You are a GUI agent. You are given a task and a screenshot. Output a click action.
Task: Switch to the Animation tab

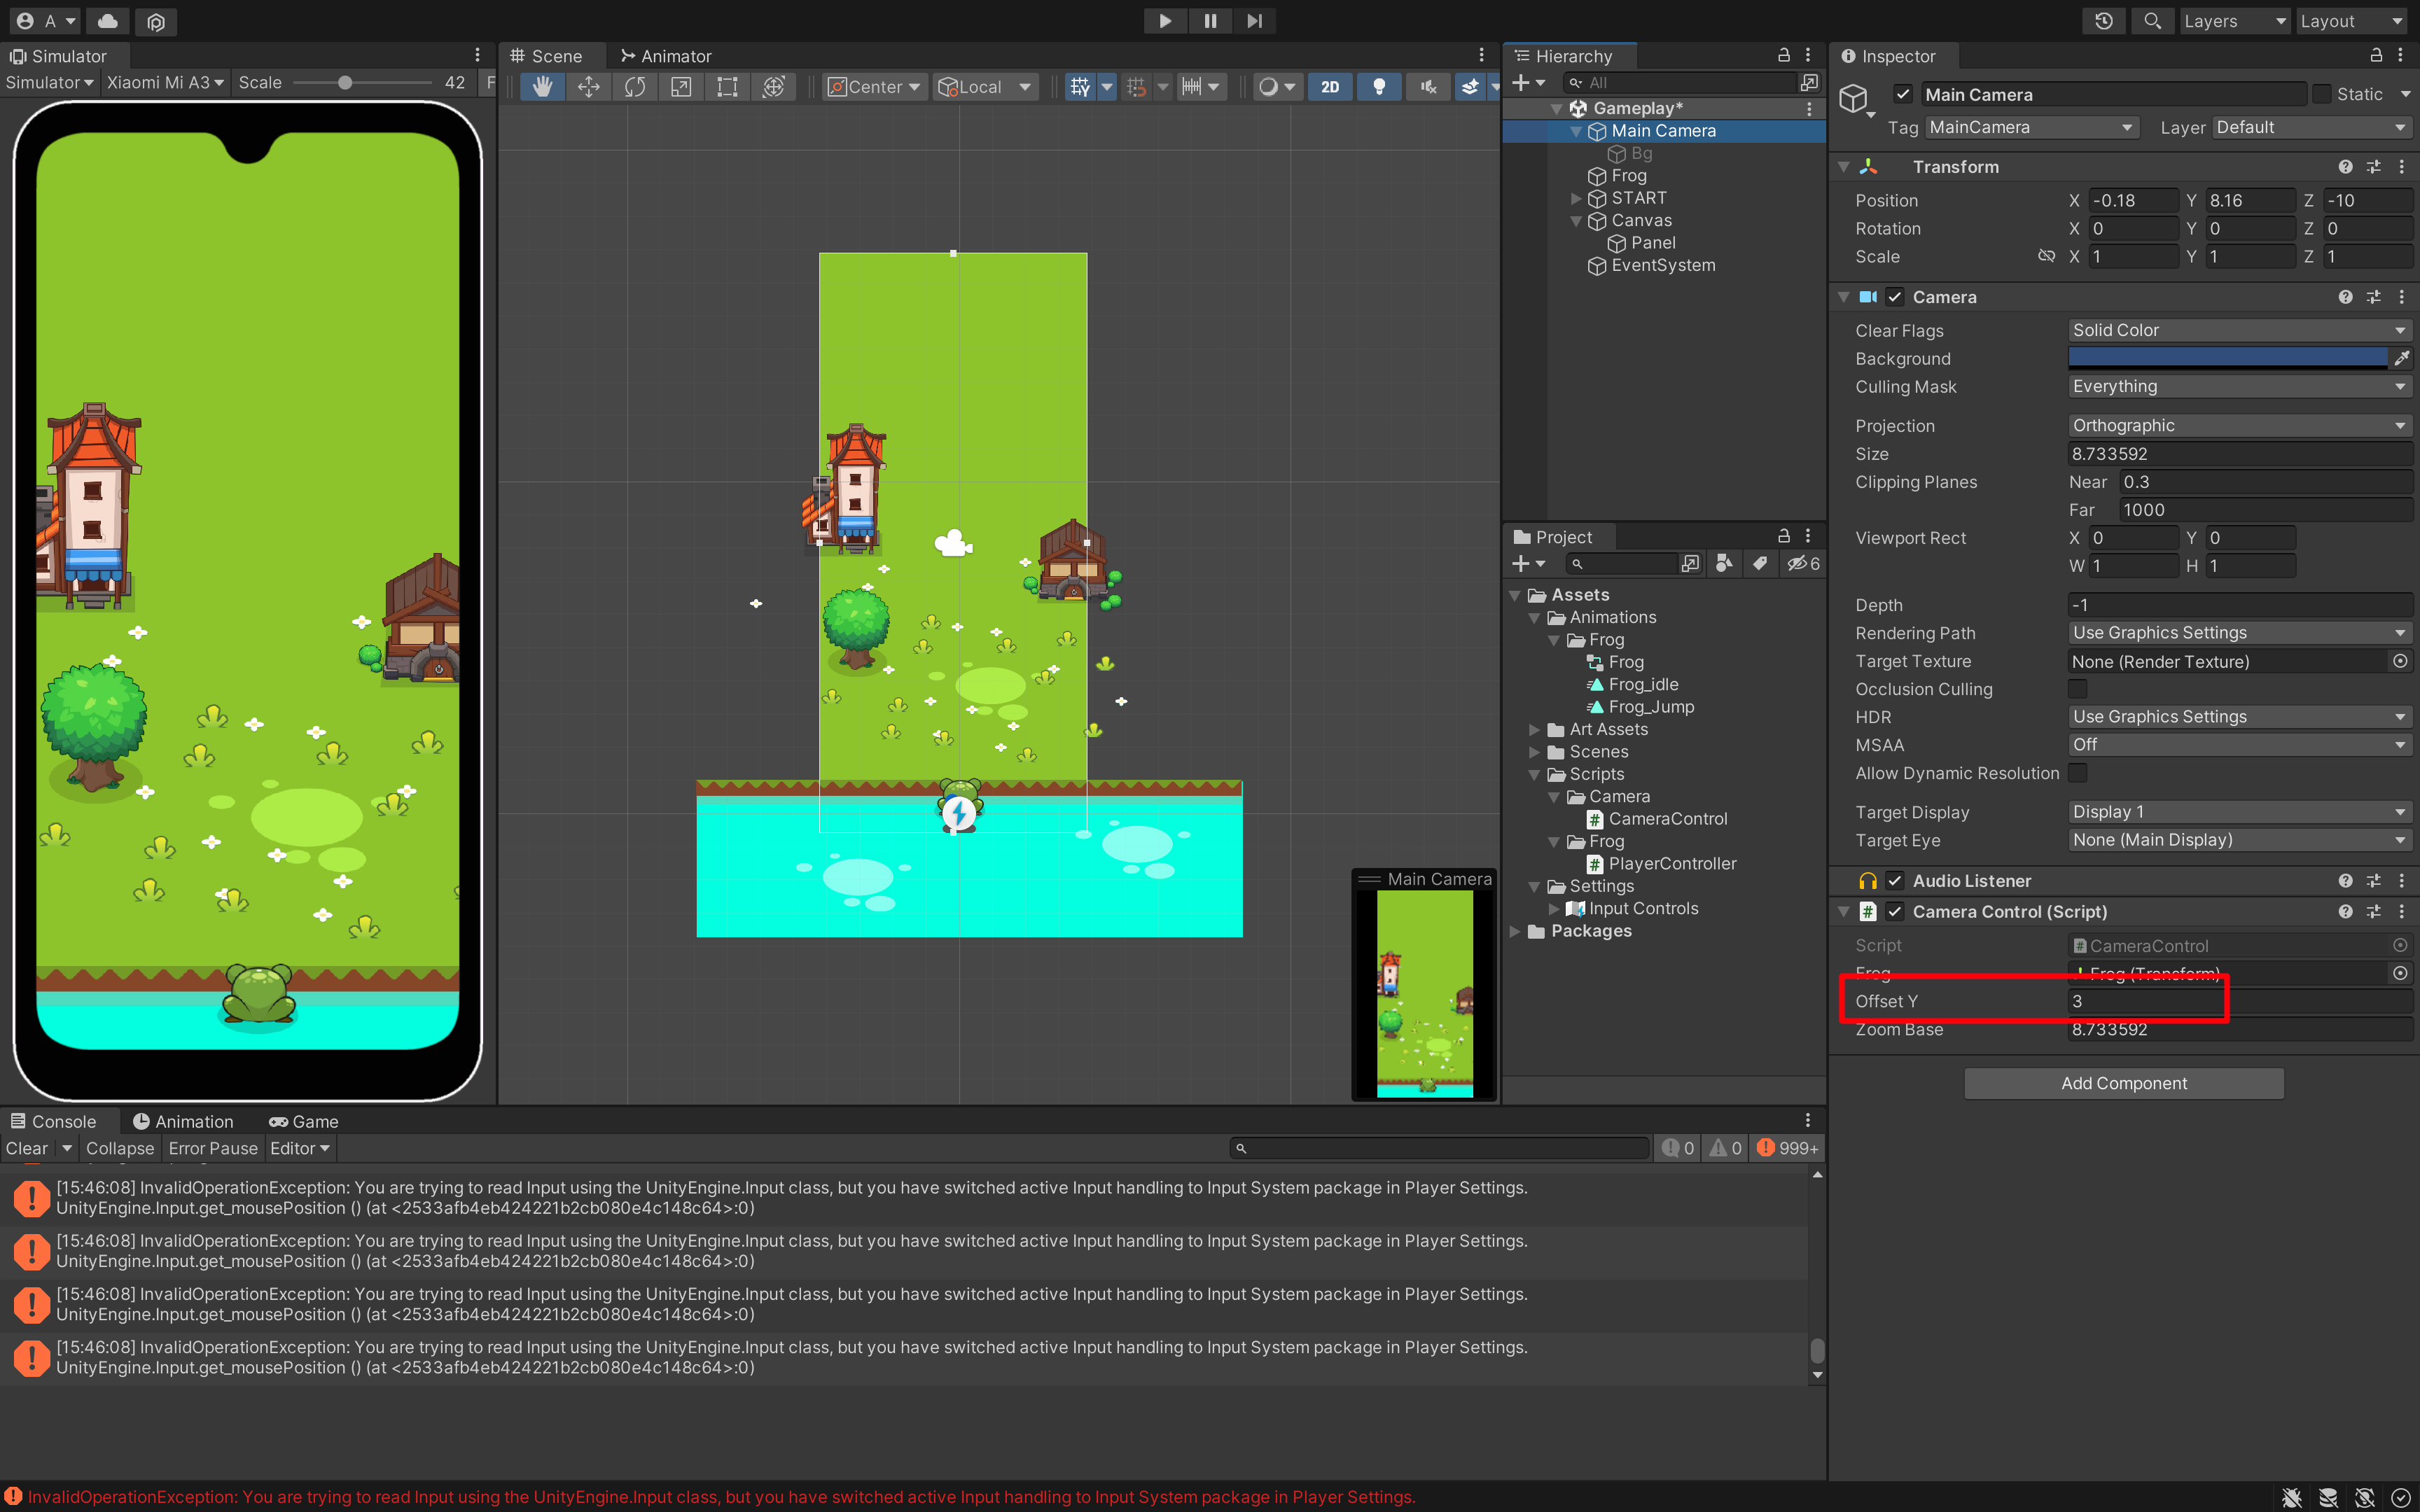[183, 1122]
